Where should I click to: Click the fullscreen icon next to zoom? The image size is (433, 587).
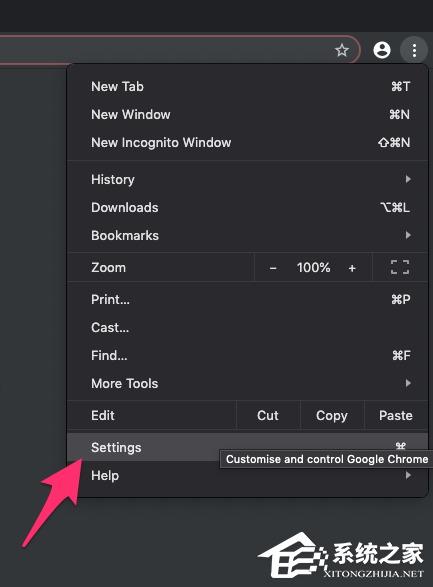[400, 267]
